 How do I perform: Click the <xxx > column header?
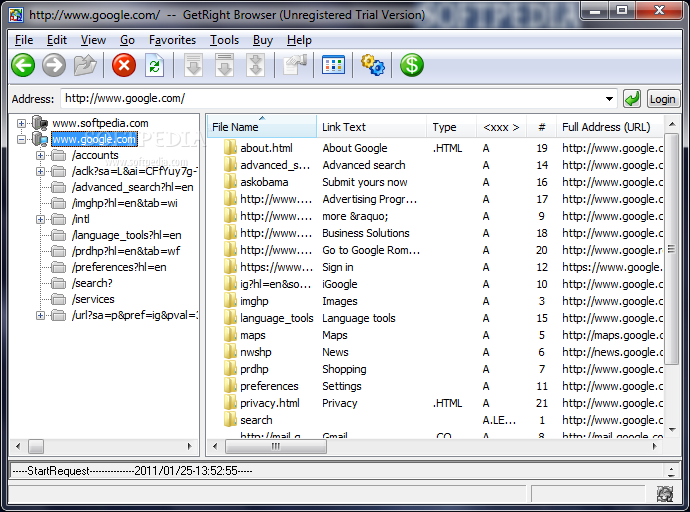click(501, 127)
